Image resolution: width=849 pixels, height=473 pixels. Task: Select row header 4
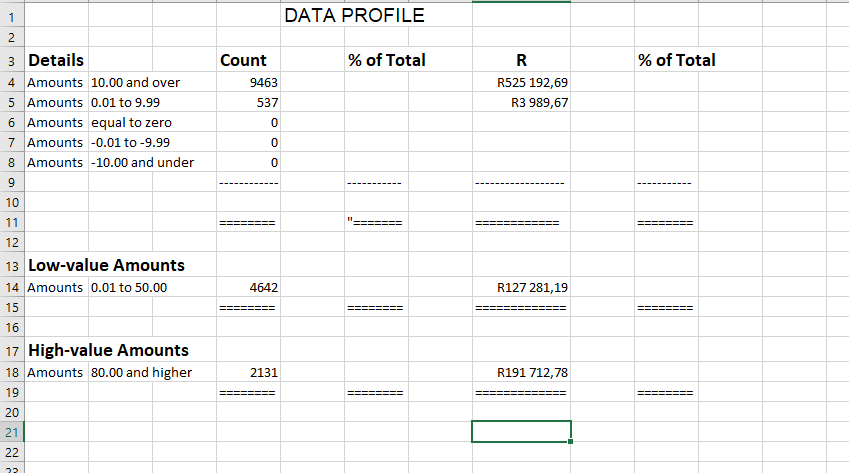coord(11,83)
